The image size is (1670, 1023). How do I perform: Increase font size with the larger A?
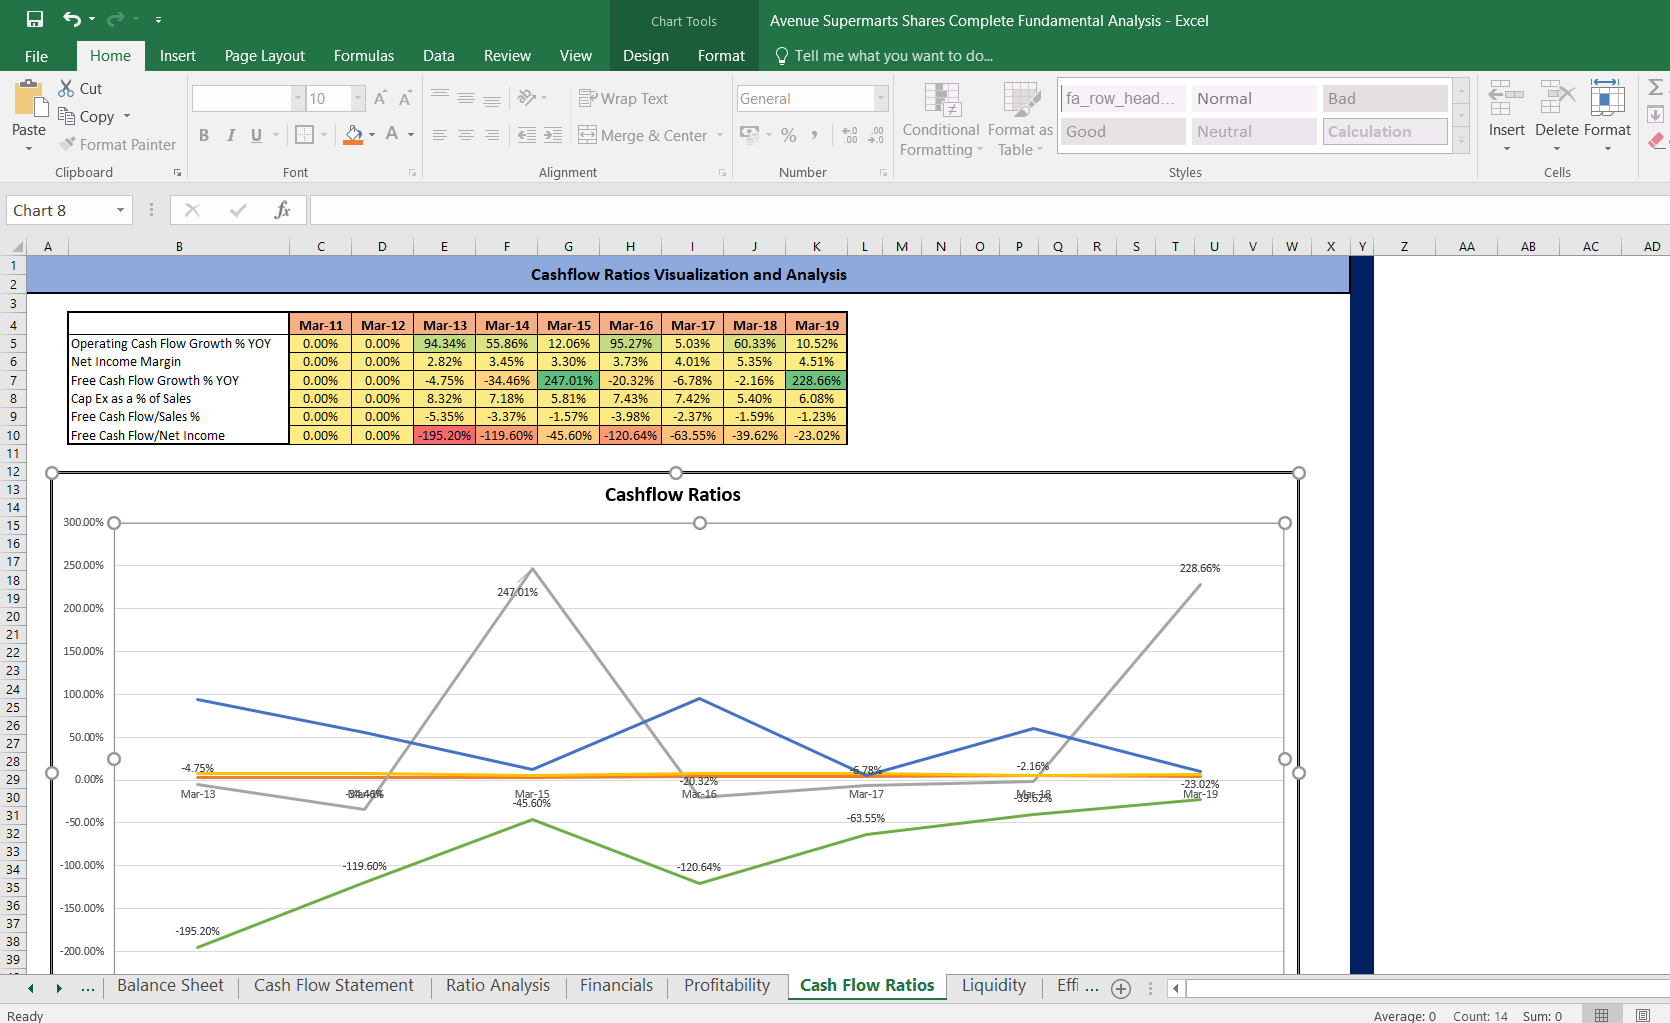380,98
